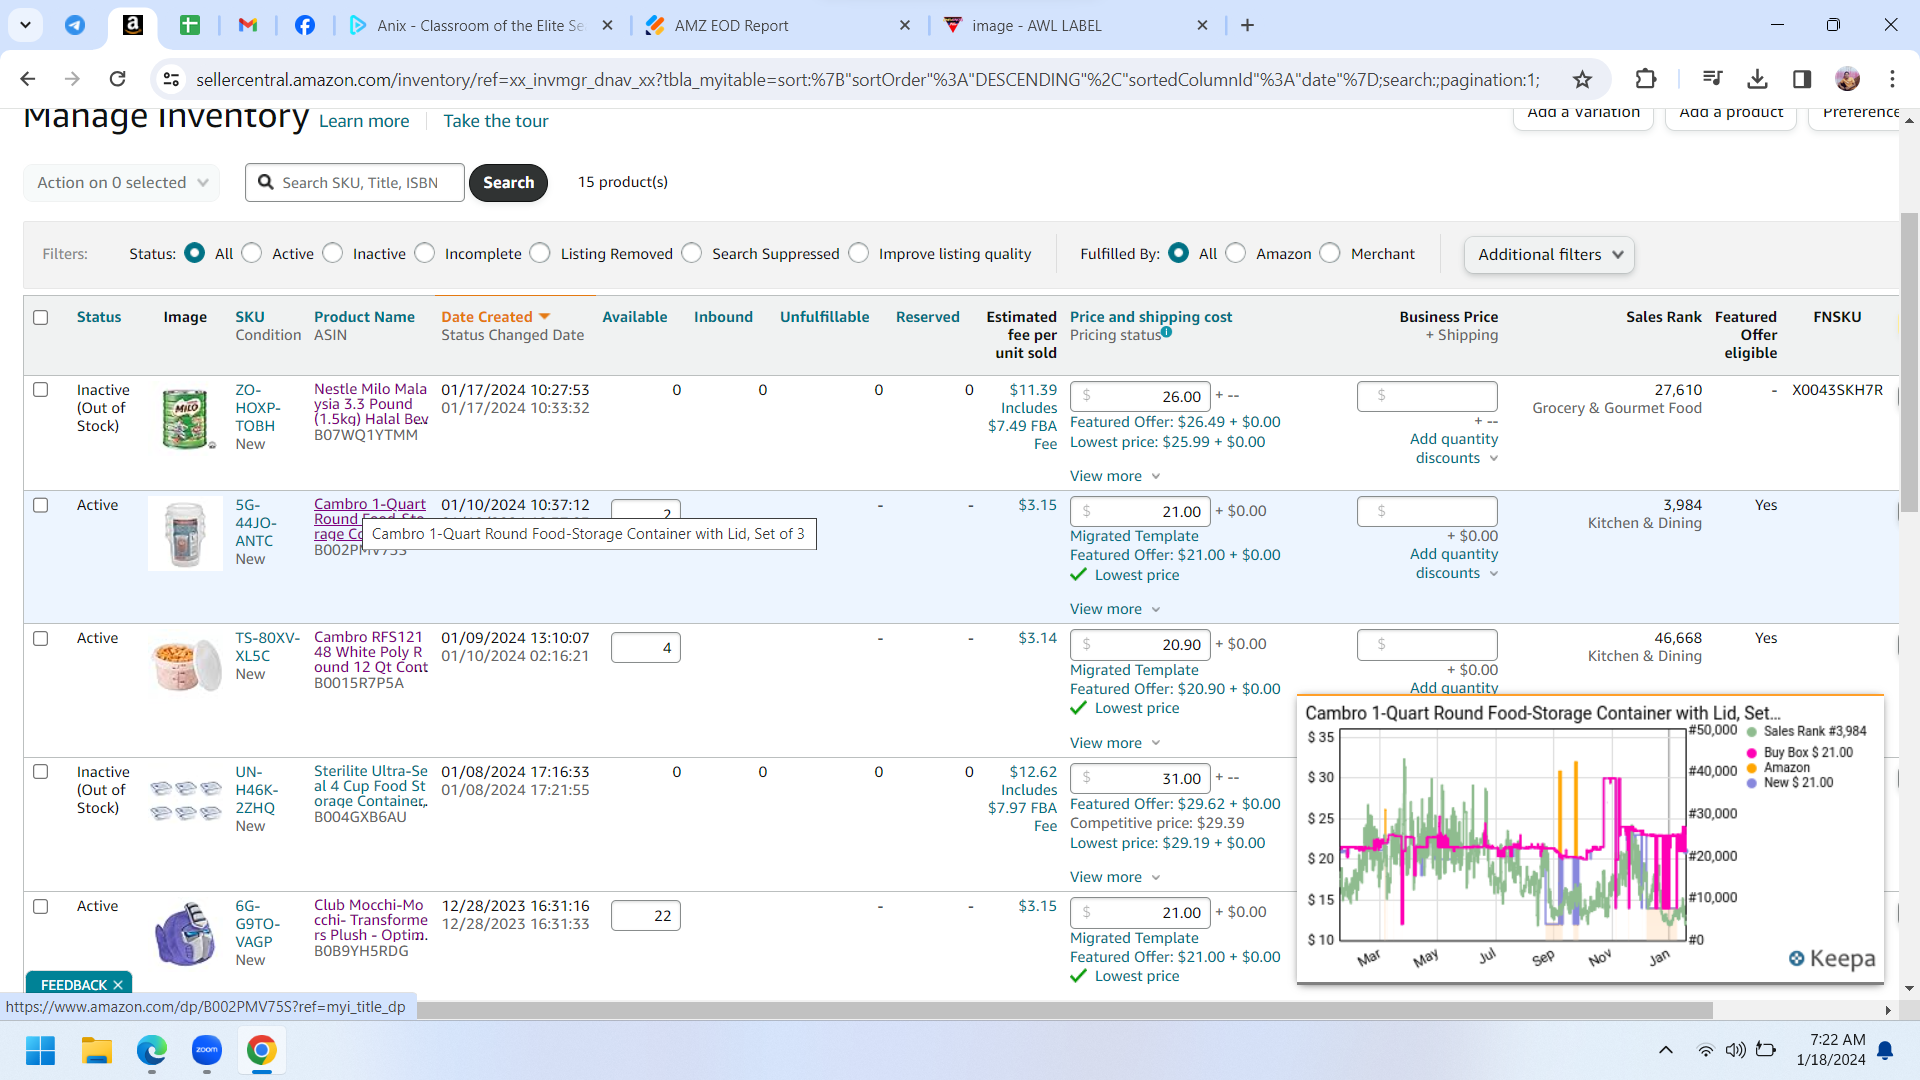Open the Take the tour link
The height and width of the screenshot is (1080, 1920).
(496, 121)
